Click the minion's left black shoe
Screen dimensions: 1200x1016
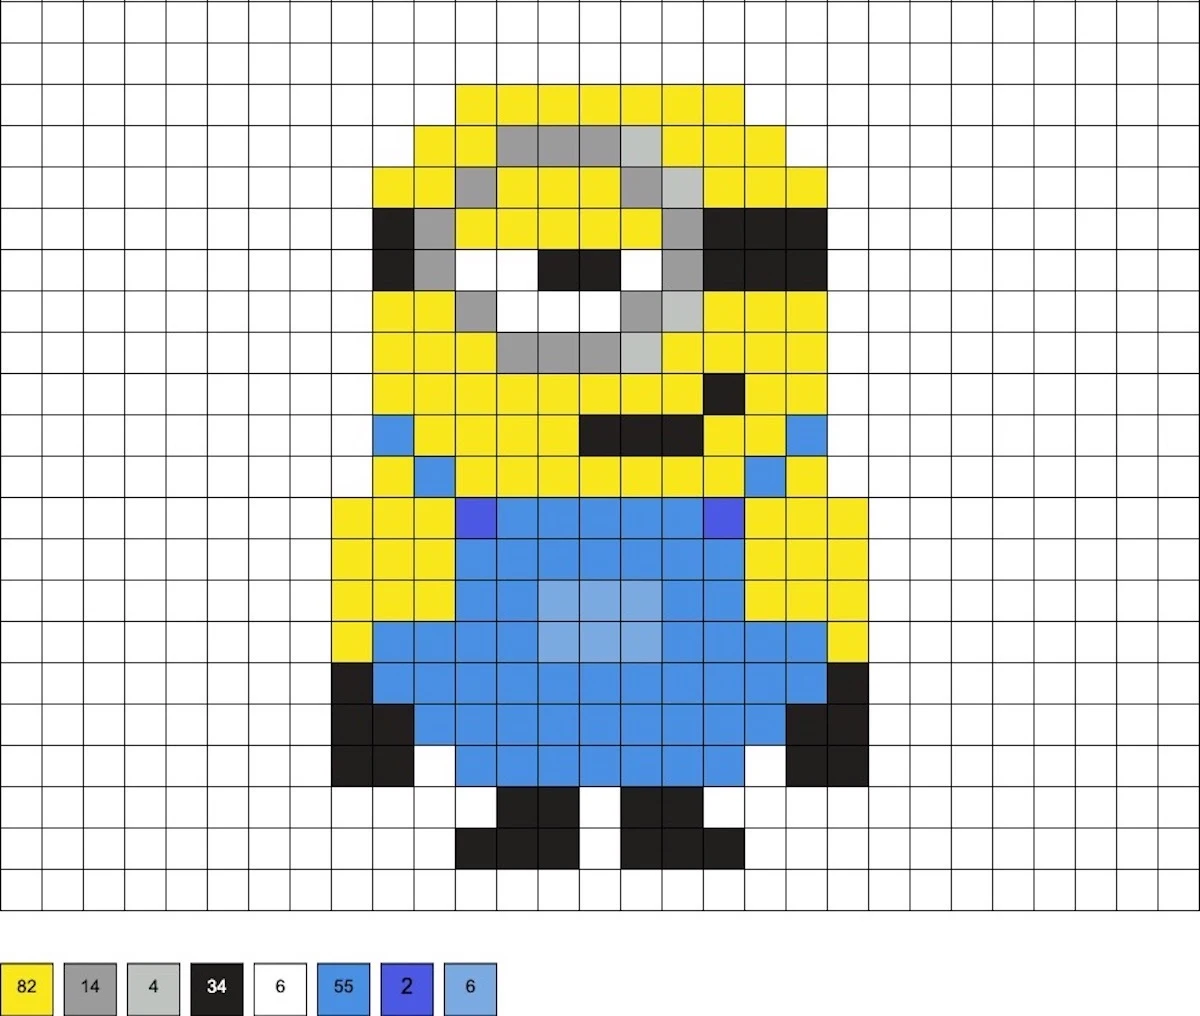click(517, 830)
